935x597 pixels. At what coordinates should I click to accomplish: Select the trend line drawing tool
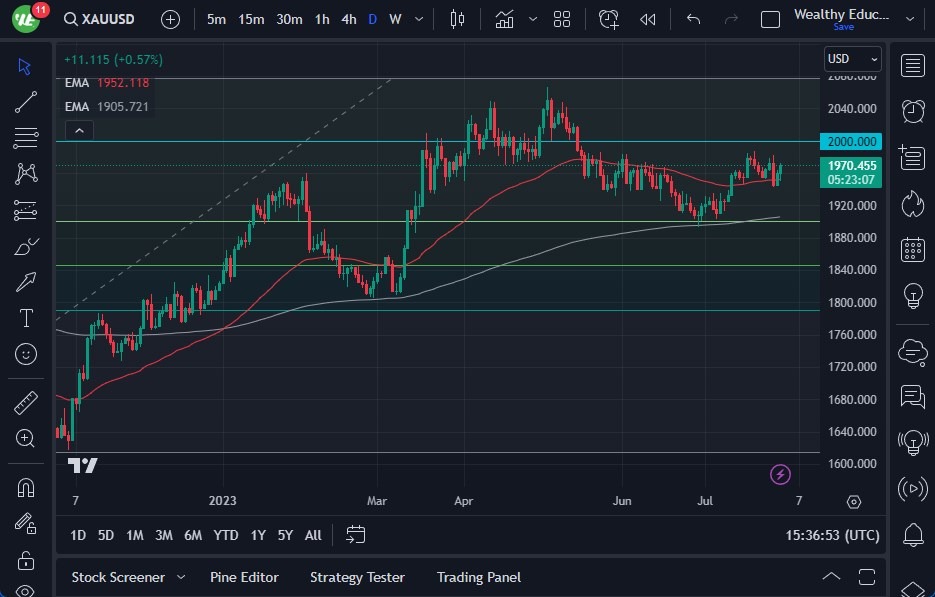(26, 101)
